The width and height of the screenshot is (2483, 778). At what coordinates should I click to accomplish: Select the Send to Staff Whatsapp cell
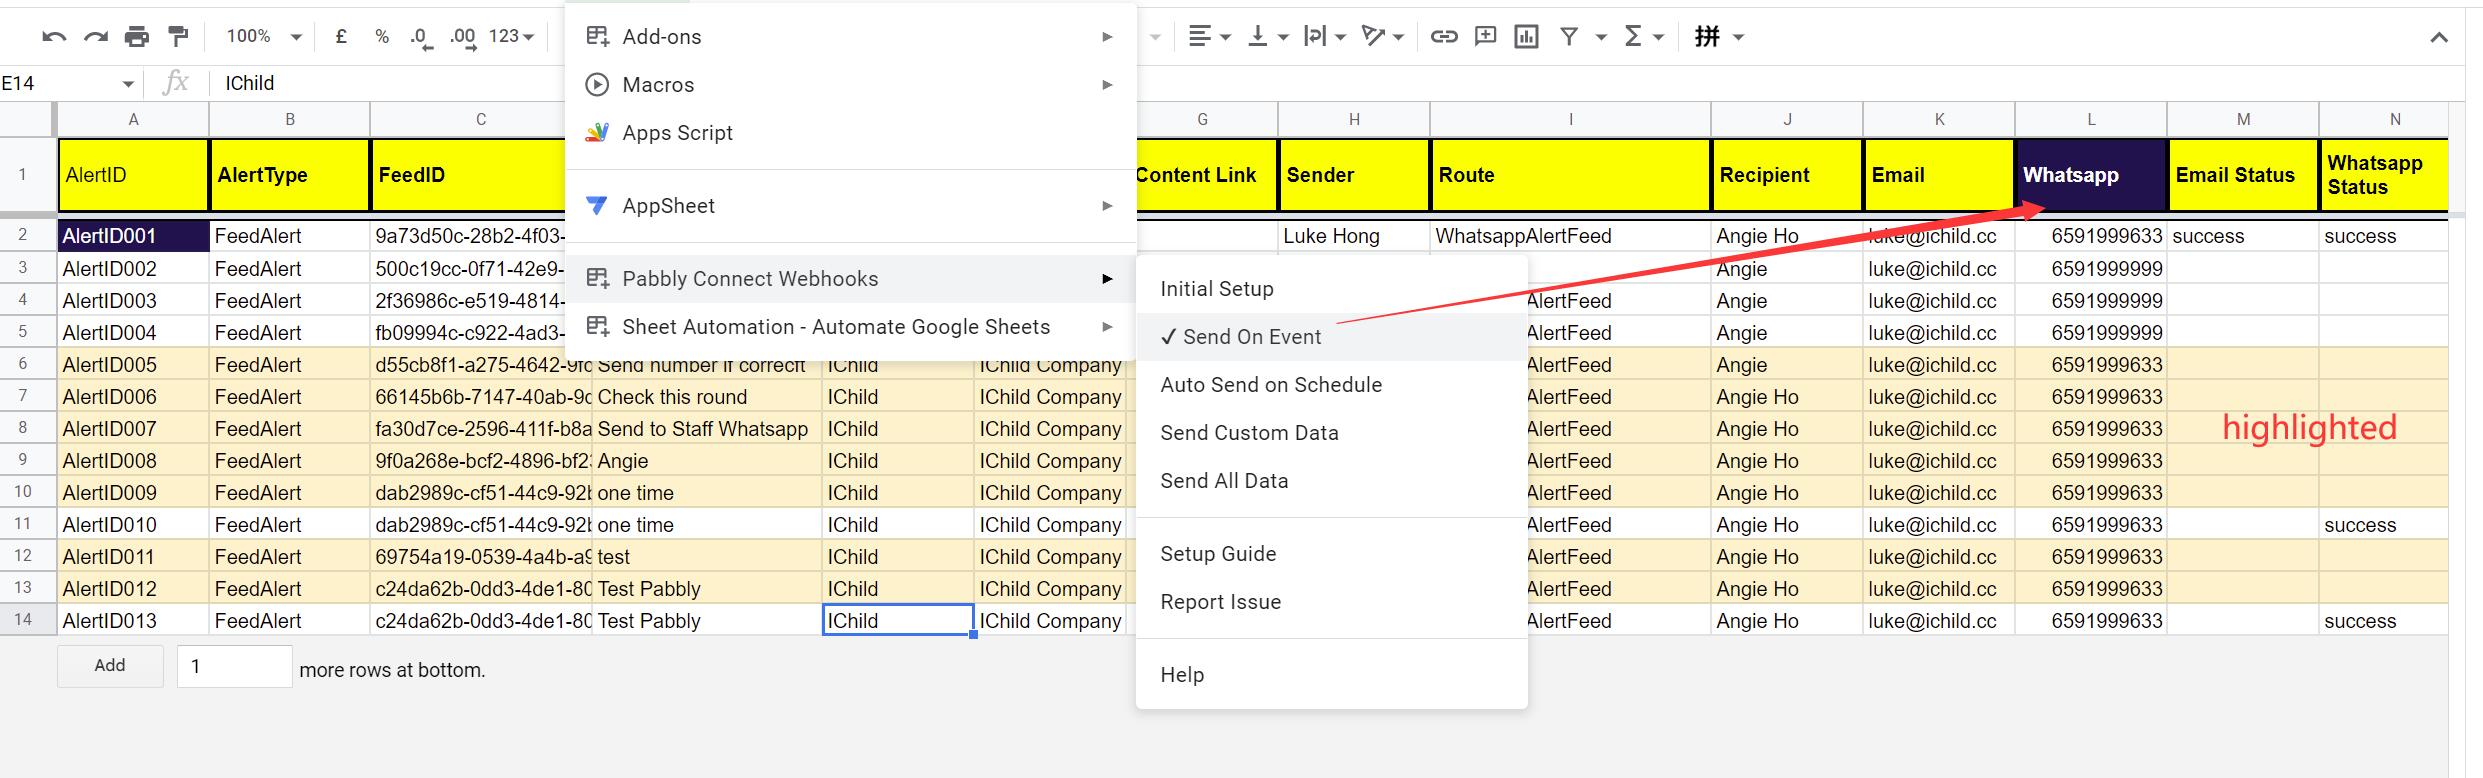pos(707,429)
